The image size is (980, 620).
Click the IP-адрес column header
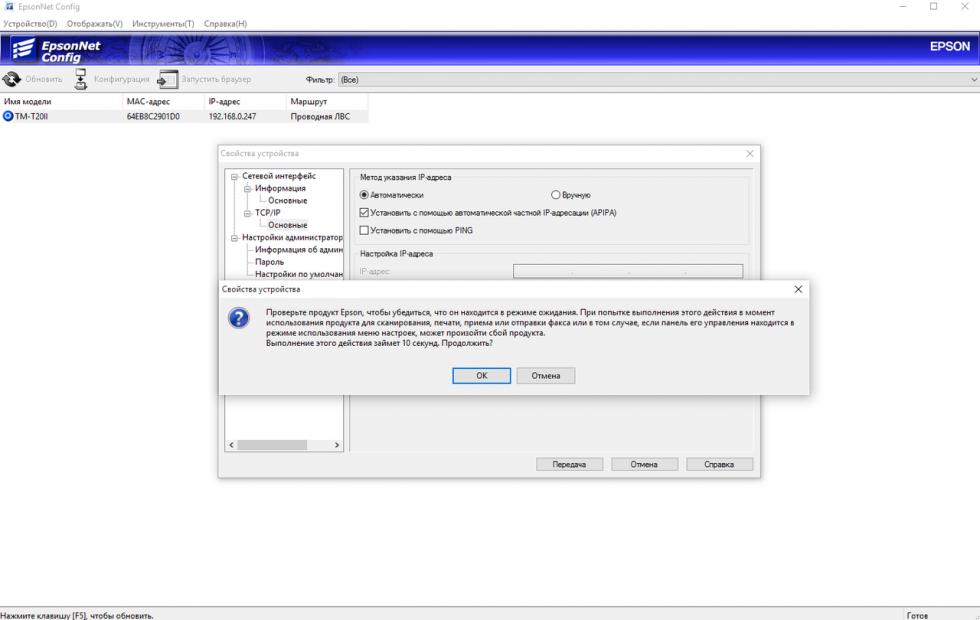pyautogui.click(x=245, y=101)
